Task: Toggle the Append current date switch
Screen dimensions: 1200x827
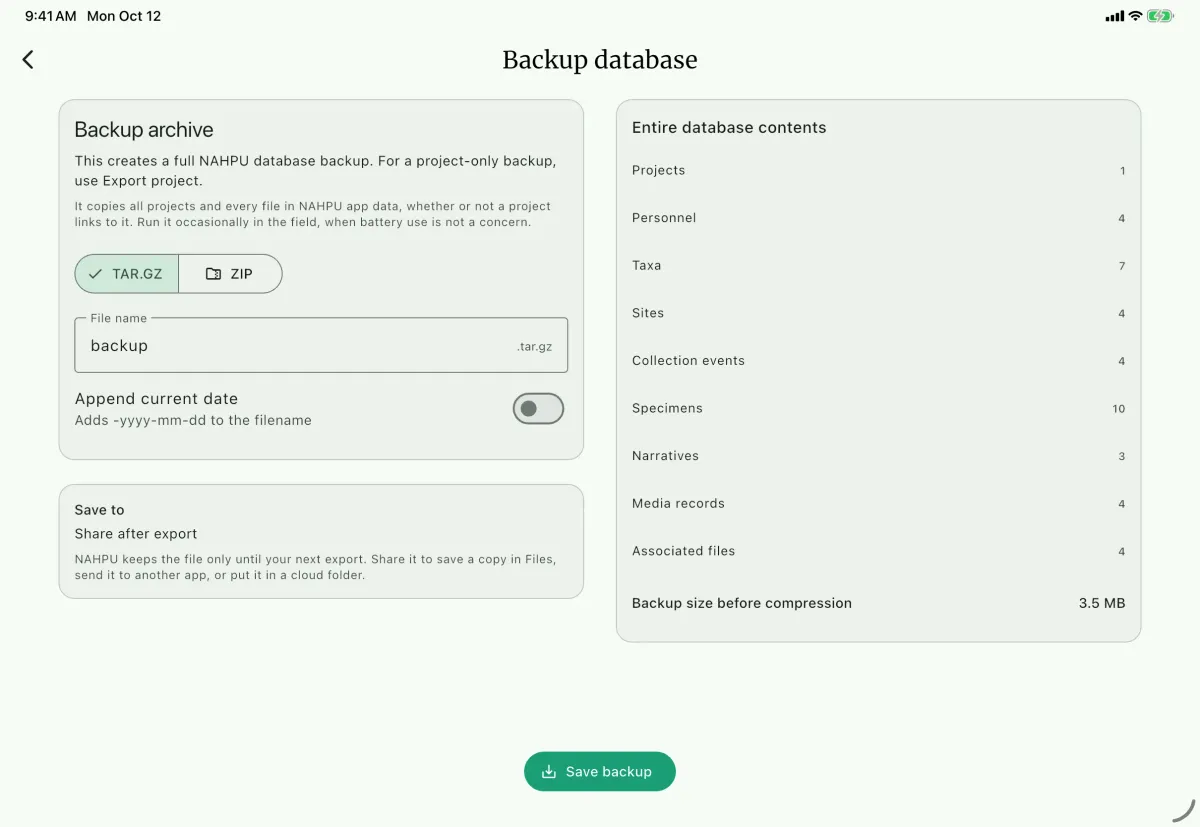Action: (x=538, y=409)
